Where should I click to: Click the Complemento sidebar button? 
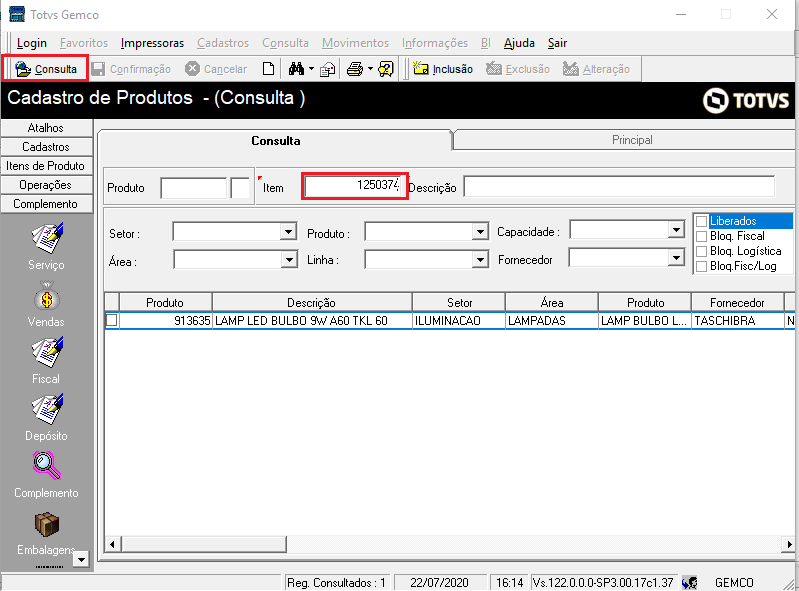pos(46,204)
